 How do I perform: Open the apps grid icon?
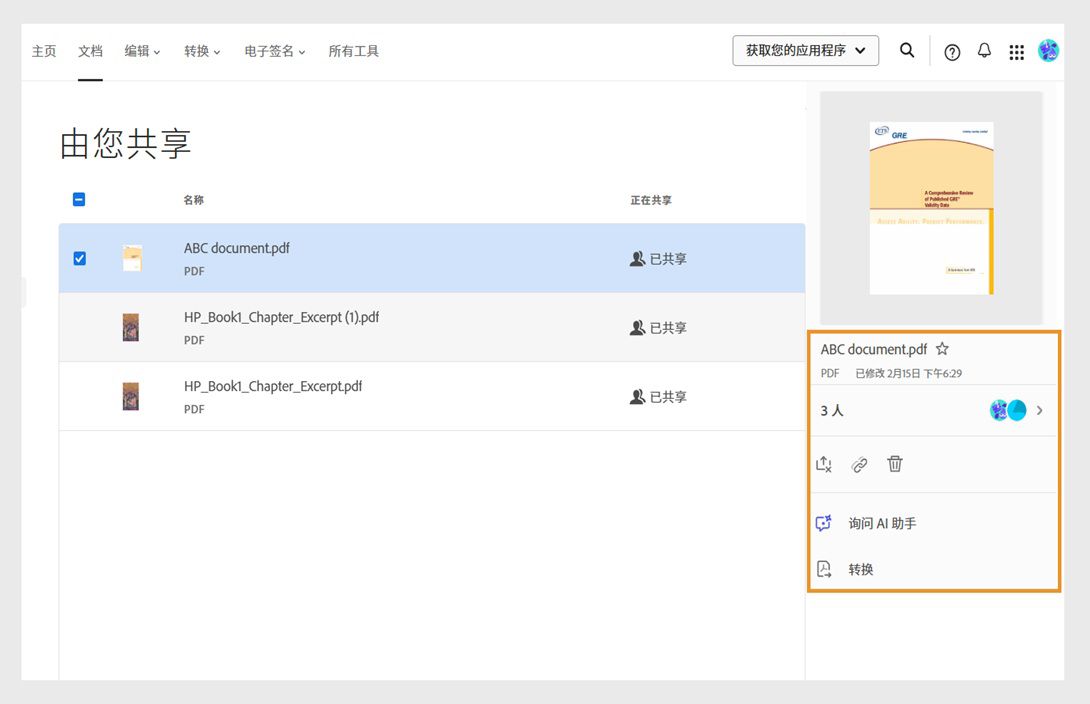tap(1017, 51)
